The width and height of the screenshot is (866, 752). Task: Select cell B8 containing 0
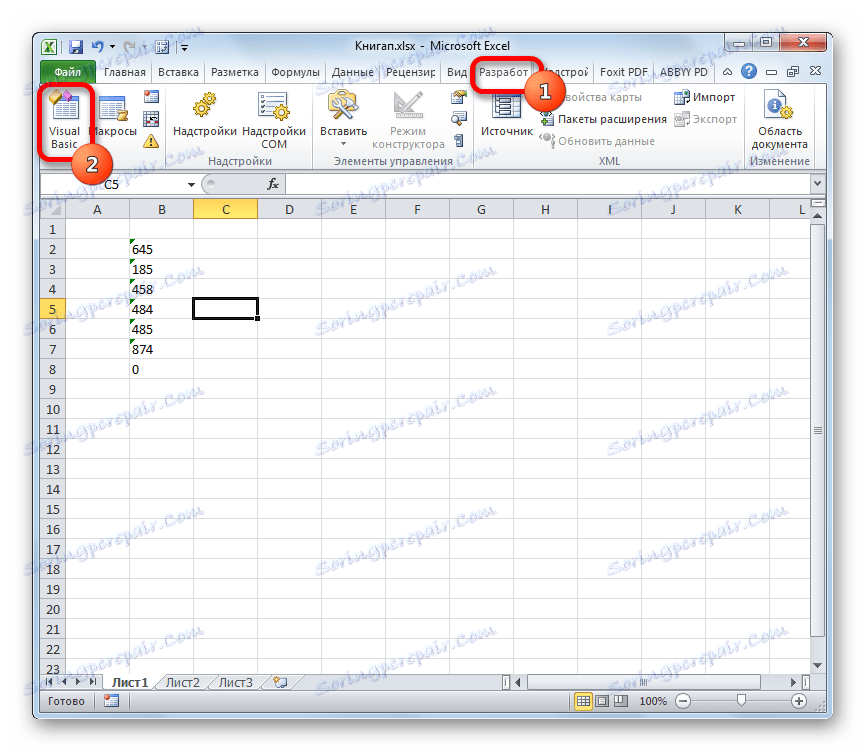point(161,369)
